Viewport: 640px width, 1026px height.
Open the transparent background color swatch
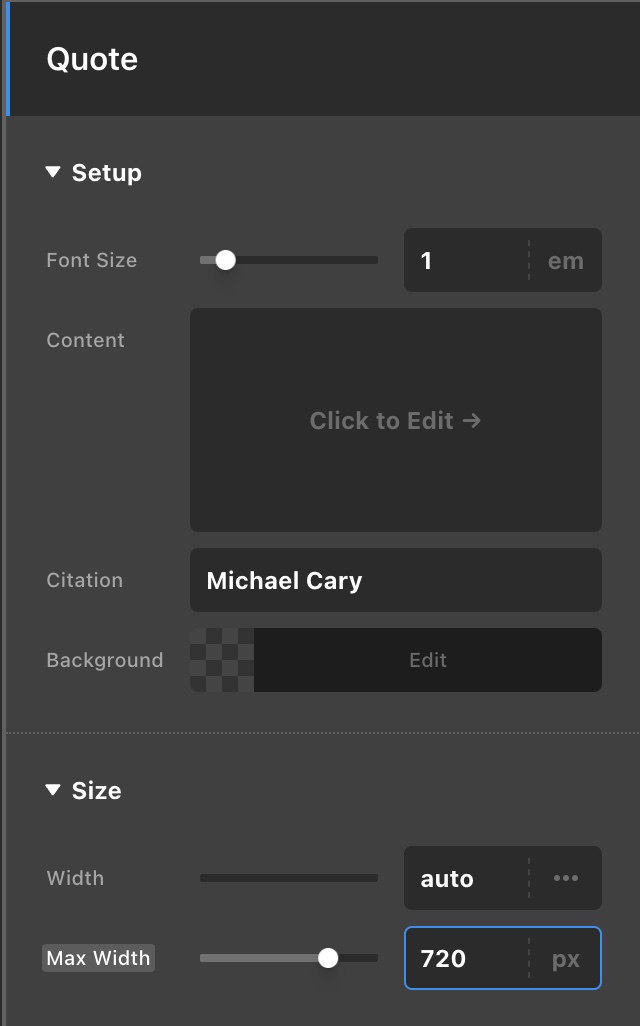tap(222, 660)
